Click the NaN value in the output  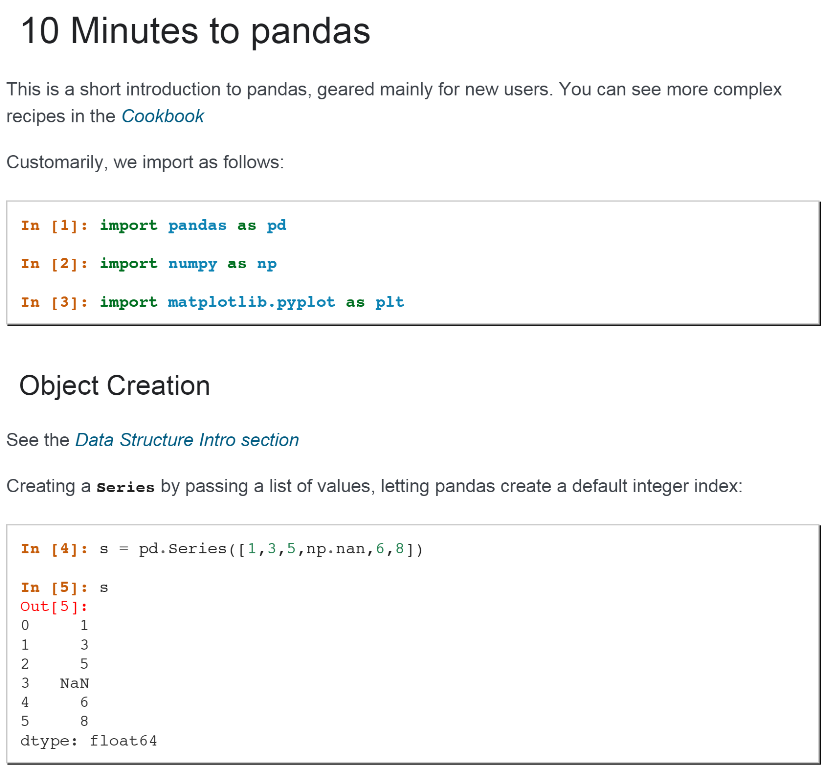(74, 683)
